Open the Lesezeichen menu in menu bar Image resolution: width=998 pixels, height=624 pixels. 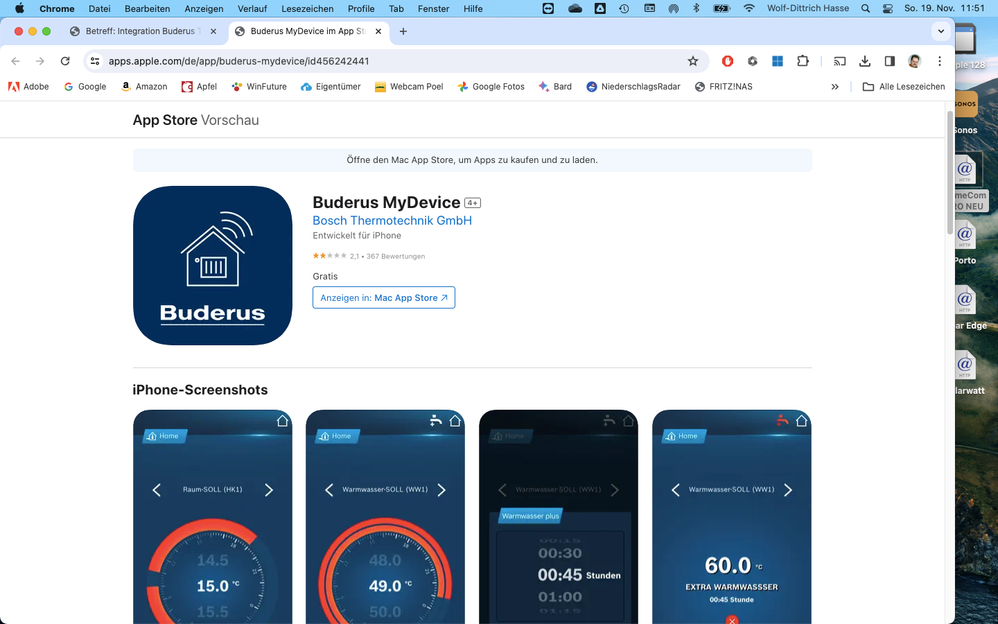click(307, 8)
